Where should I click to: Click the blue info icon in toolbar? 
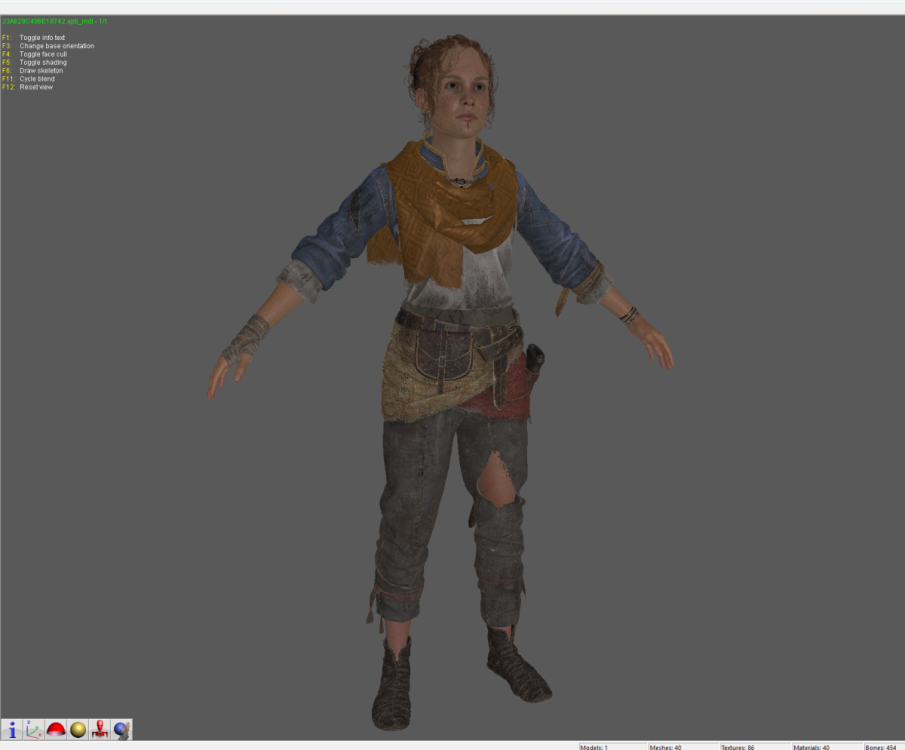coord(12,730)
